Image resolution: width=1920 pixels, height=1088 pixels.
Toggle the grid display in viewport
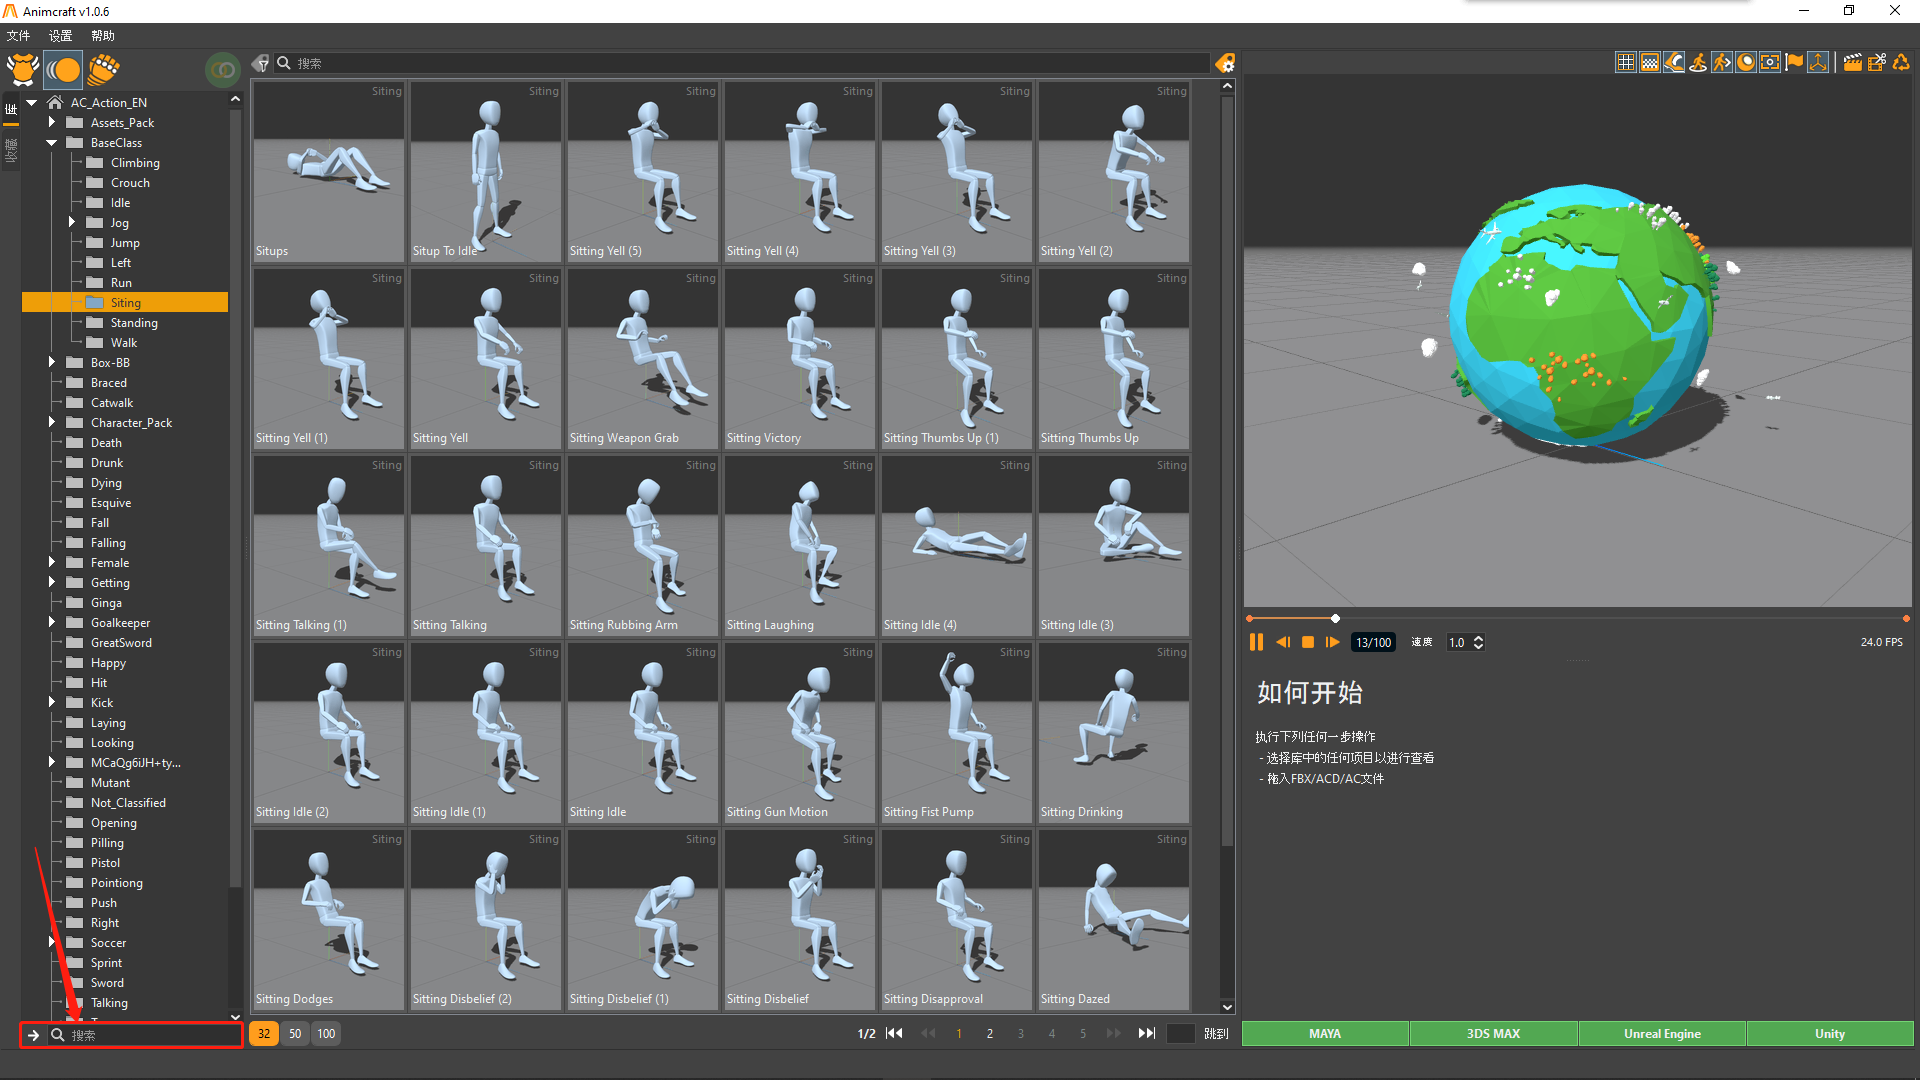tap(1626, 62)
